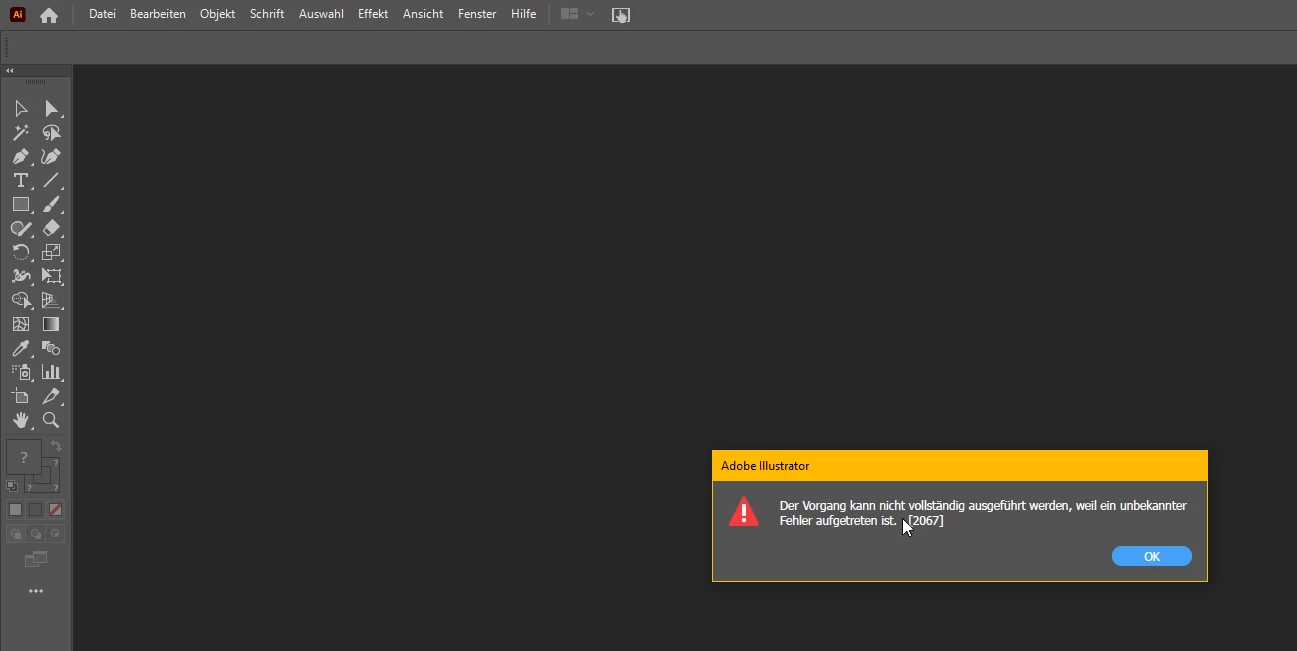
Task: Enable Draw Behind mode
Action: click(35, 534)
